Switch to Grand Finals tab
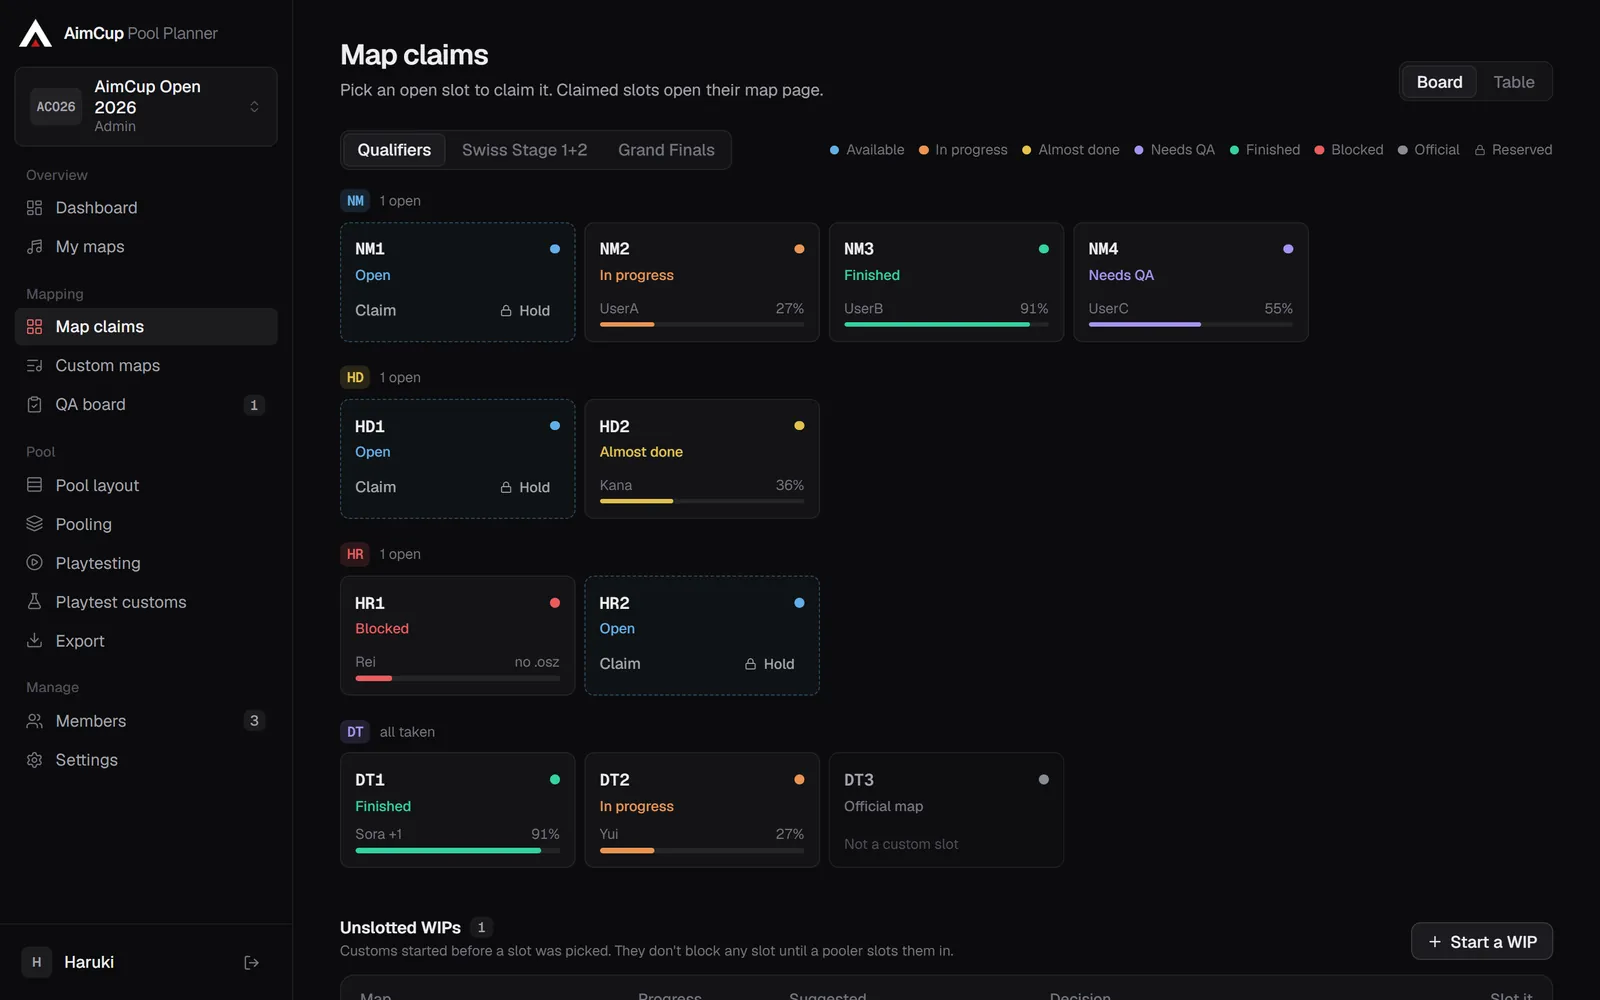The height and width of the screenshot is (1000, 1600). point(666,150)
